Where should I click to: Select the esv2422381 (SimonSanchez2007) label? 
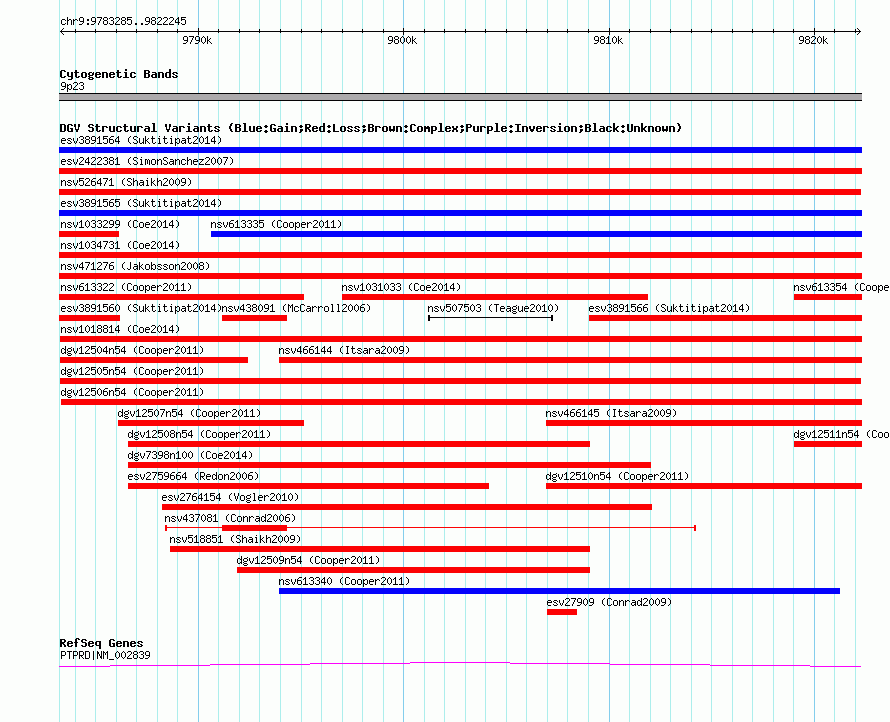point(147,161)
